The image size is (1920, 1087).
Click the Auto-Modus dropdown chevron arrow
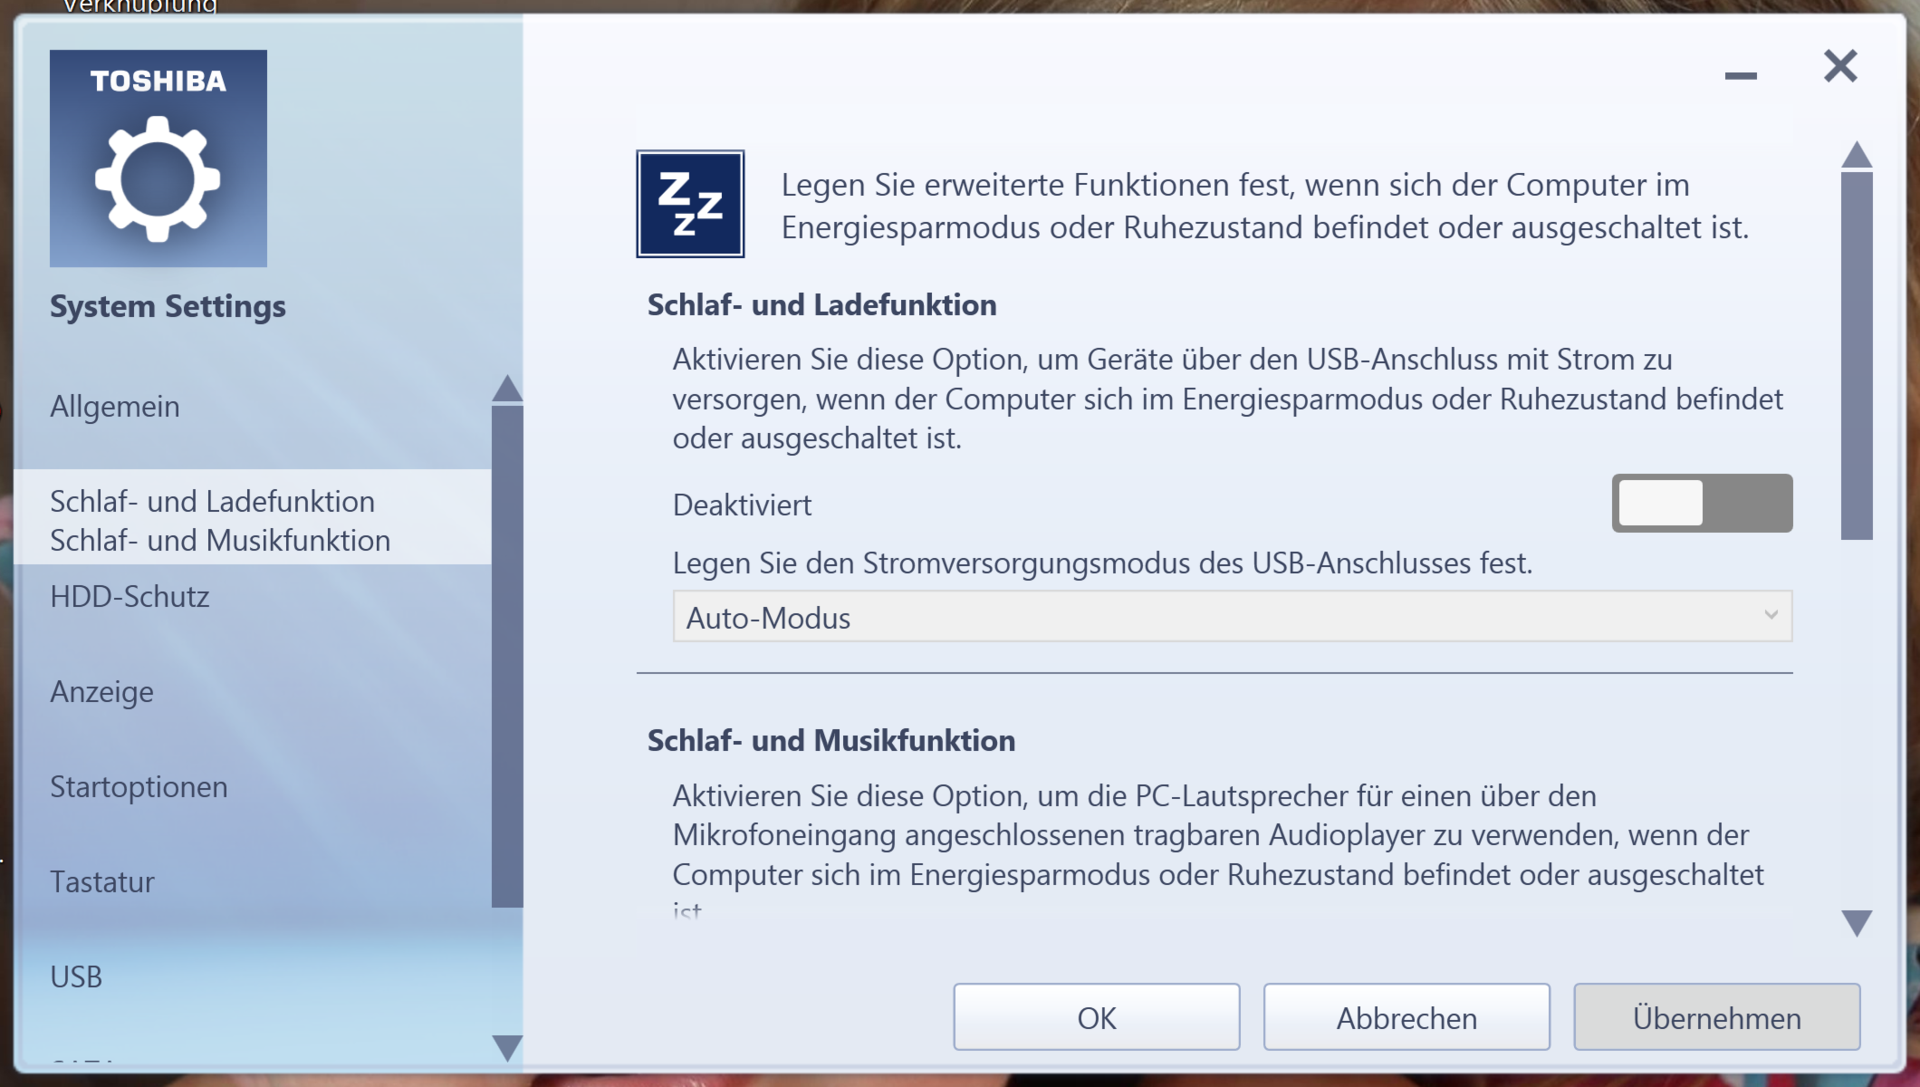click(x=1770, y=615)
